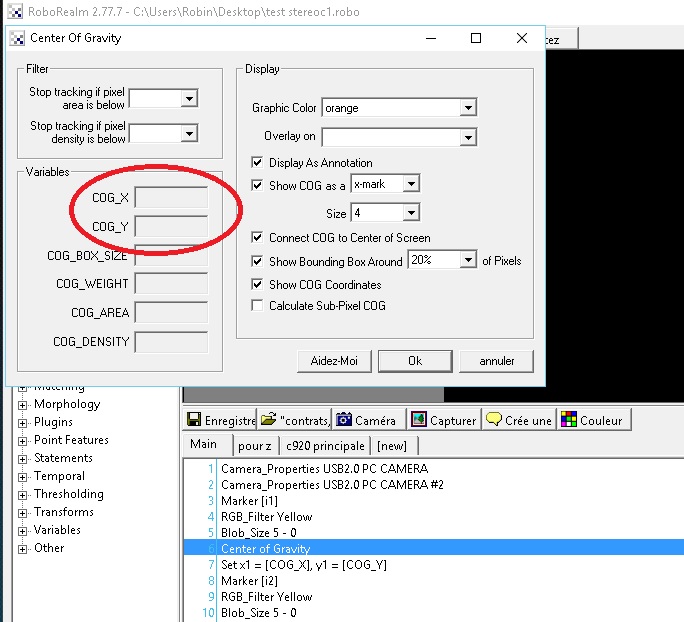
Task: Open the x-mark shape dropdown
Action: tap(411, 184)
